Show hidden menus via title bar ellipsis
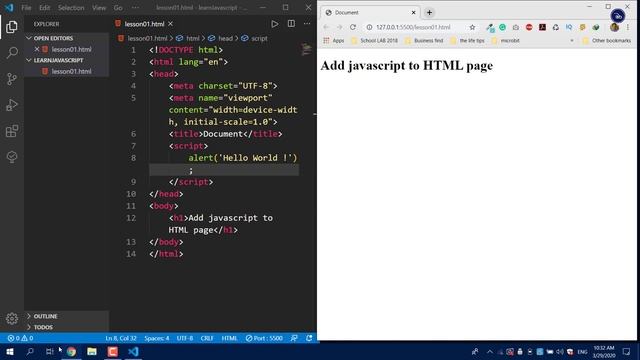This screenshot has height=360, width=640. [x=136, y=8]
